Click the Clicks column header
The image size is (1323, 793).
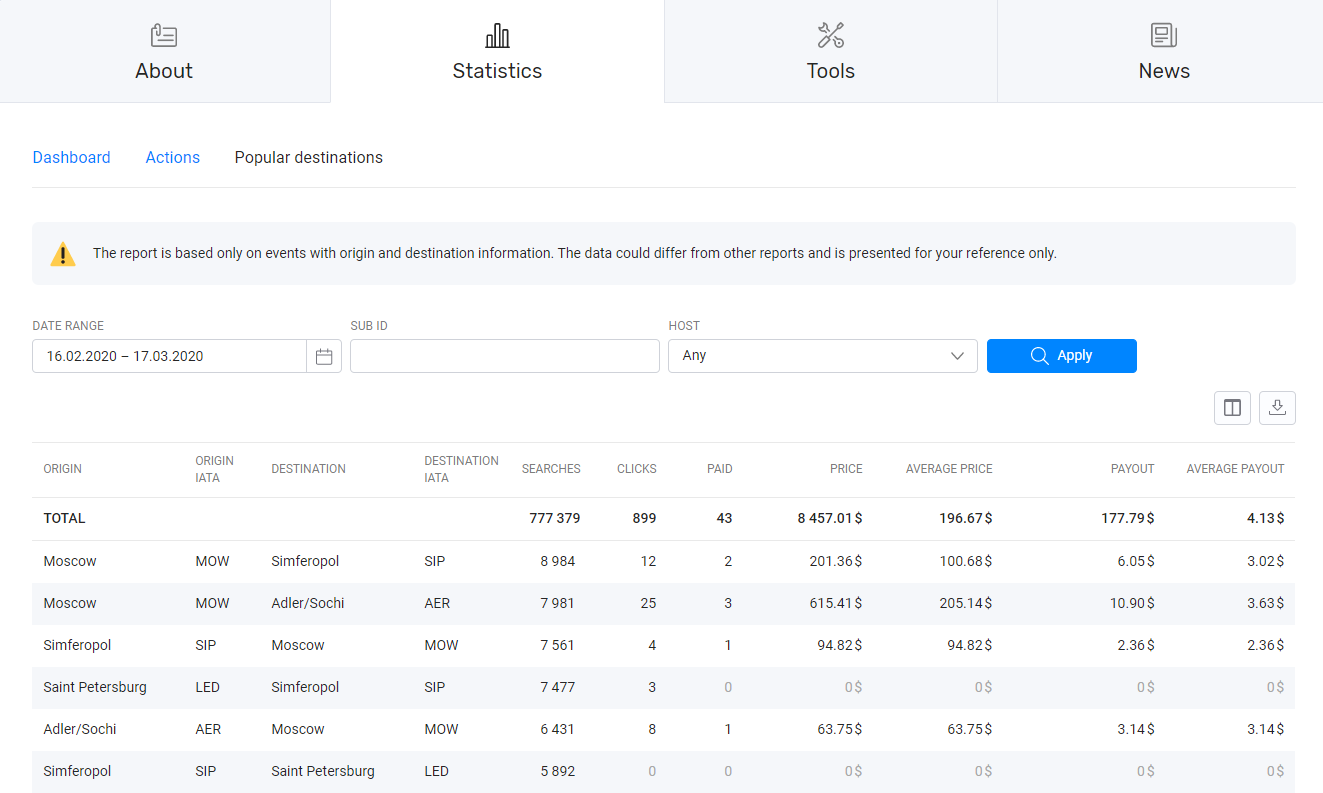pos(637,469)
